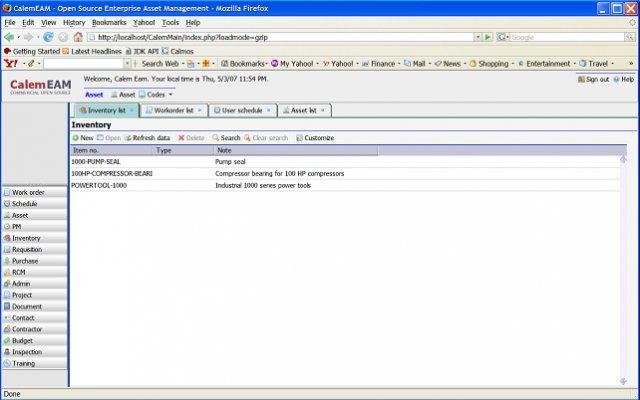Click the Document sidebar icon
The height and width of the screenshot is (400, 640).
7,306
